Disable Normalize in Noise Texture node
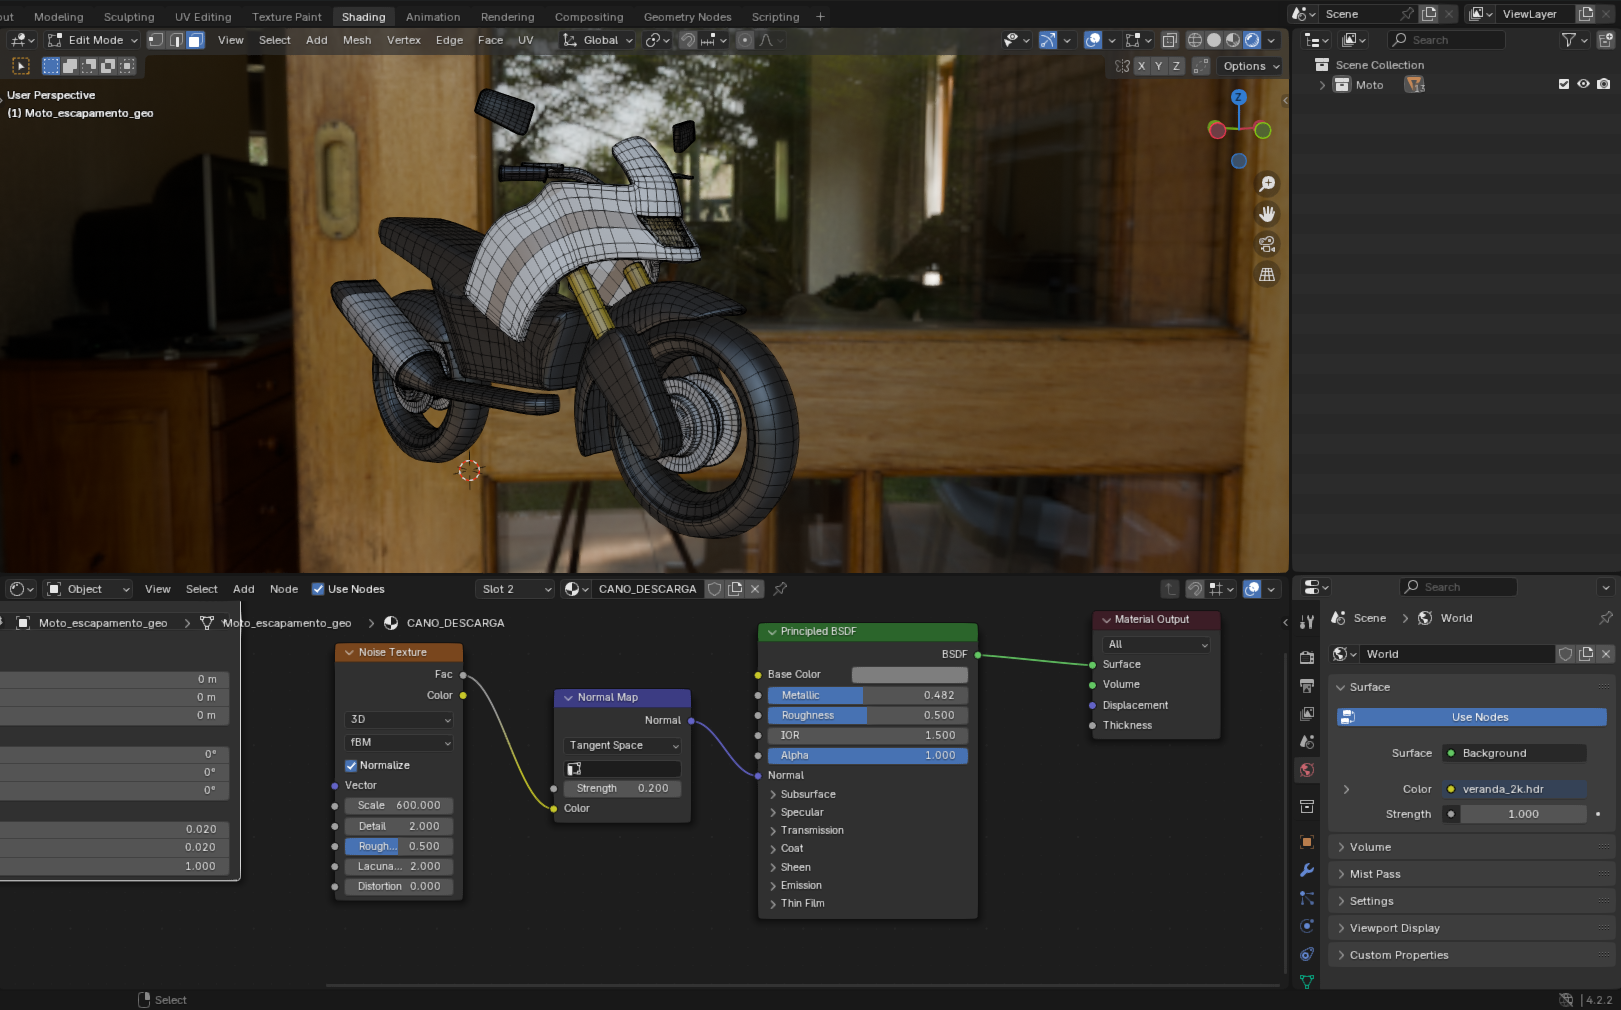 click(x=351, y=765)
